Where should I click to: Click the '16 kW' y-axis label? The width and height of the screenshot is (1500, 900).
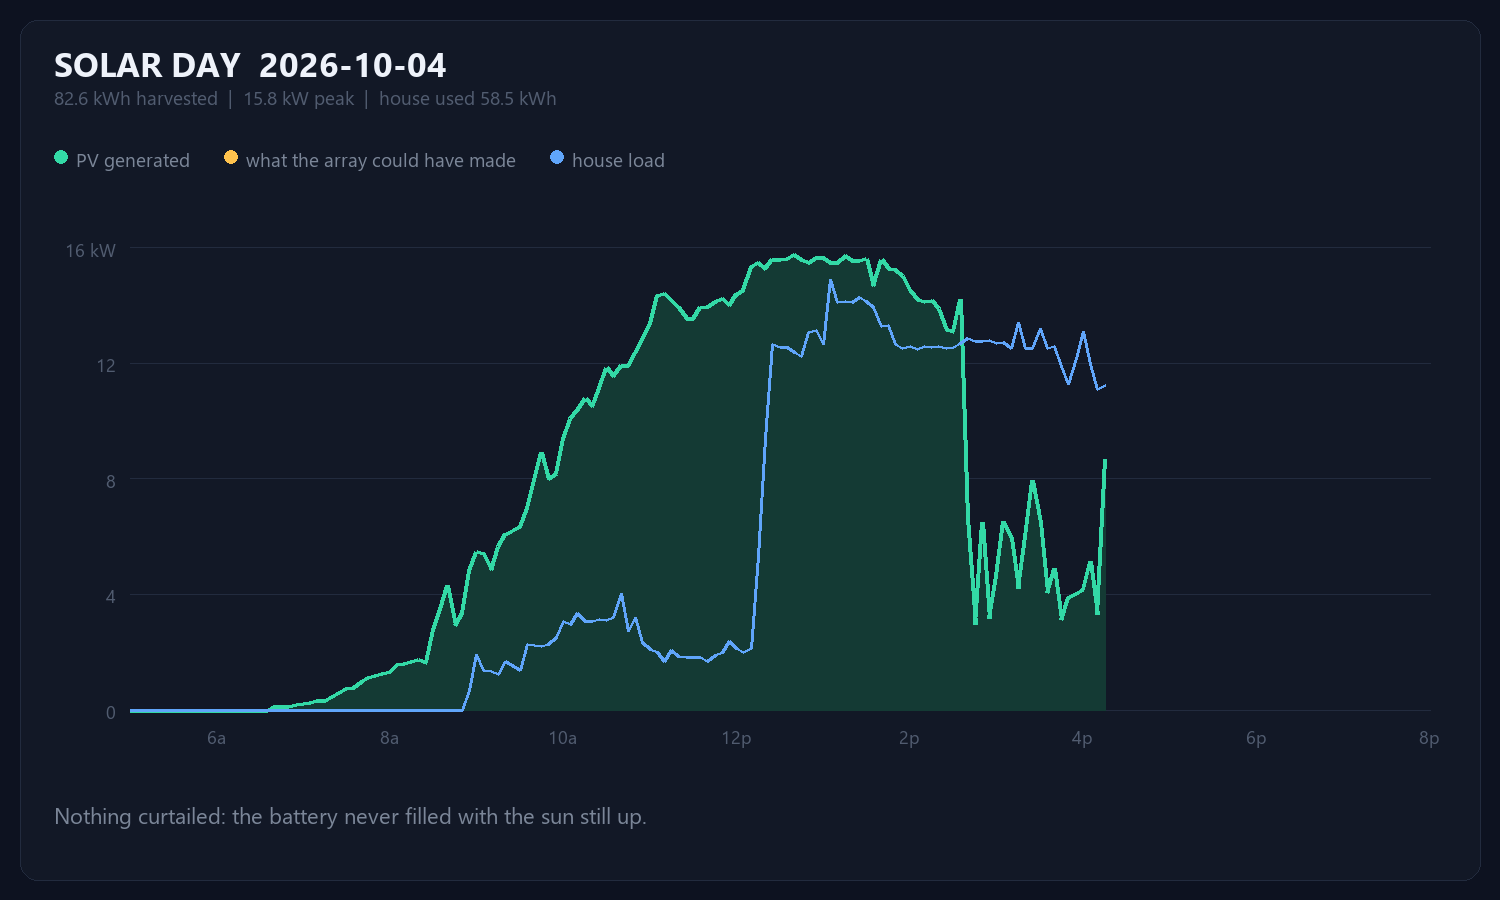point(91,251)
